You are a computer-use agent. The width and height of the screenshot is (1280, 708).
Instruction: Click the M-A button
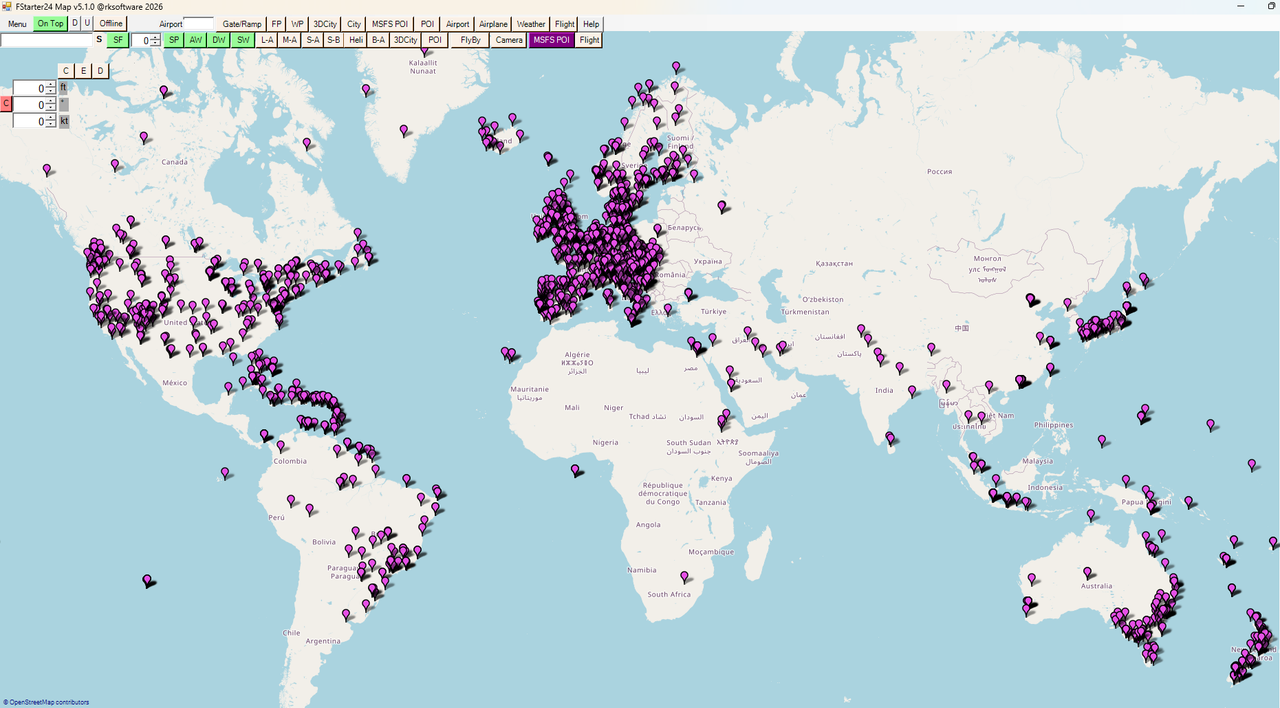click(290, 40)
